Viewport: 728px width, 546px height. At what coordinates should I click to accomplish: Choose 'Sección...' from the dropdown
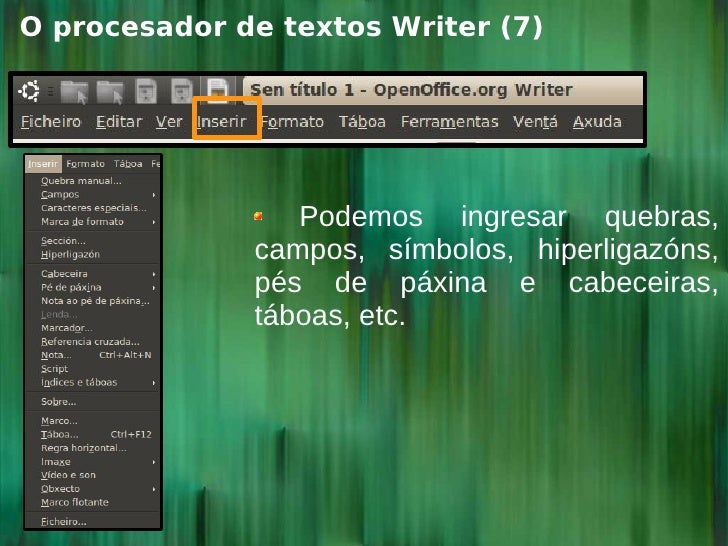93,241
